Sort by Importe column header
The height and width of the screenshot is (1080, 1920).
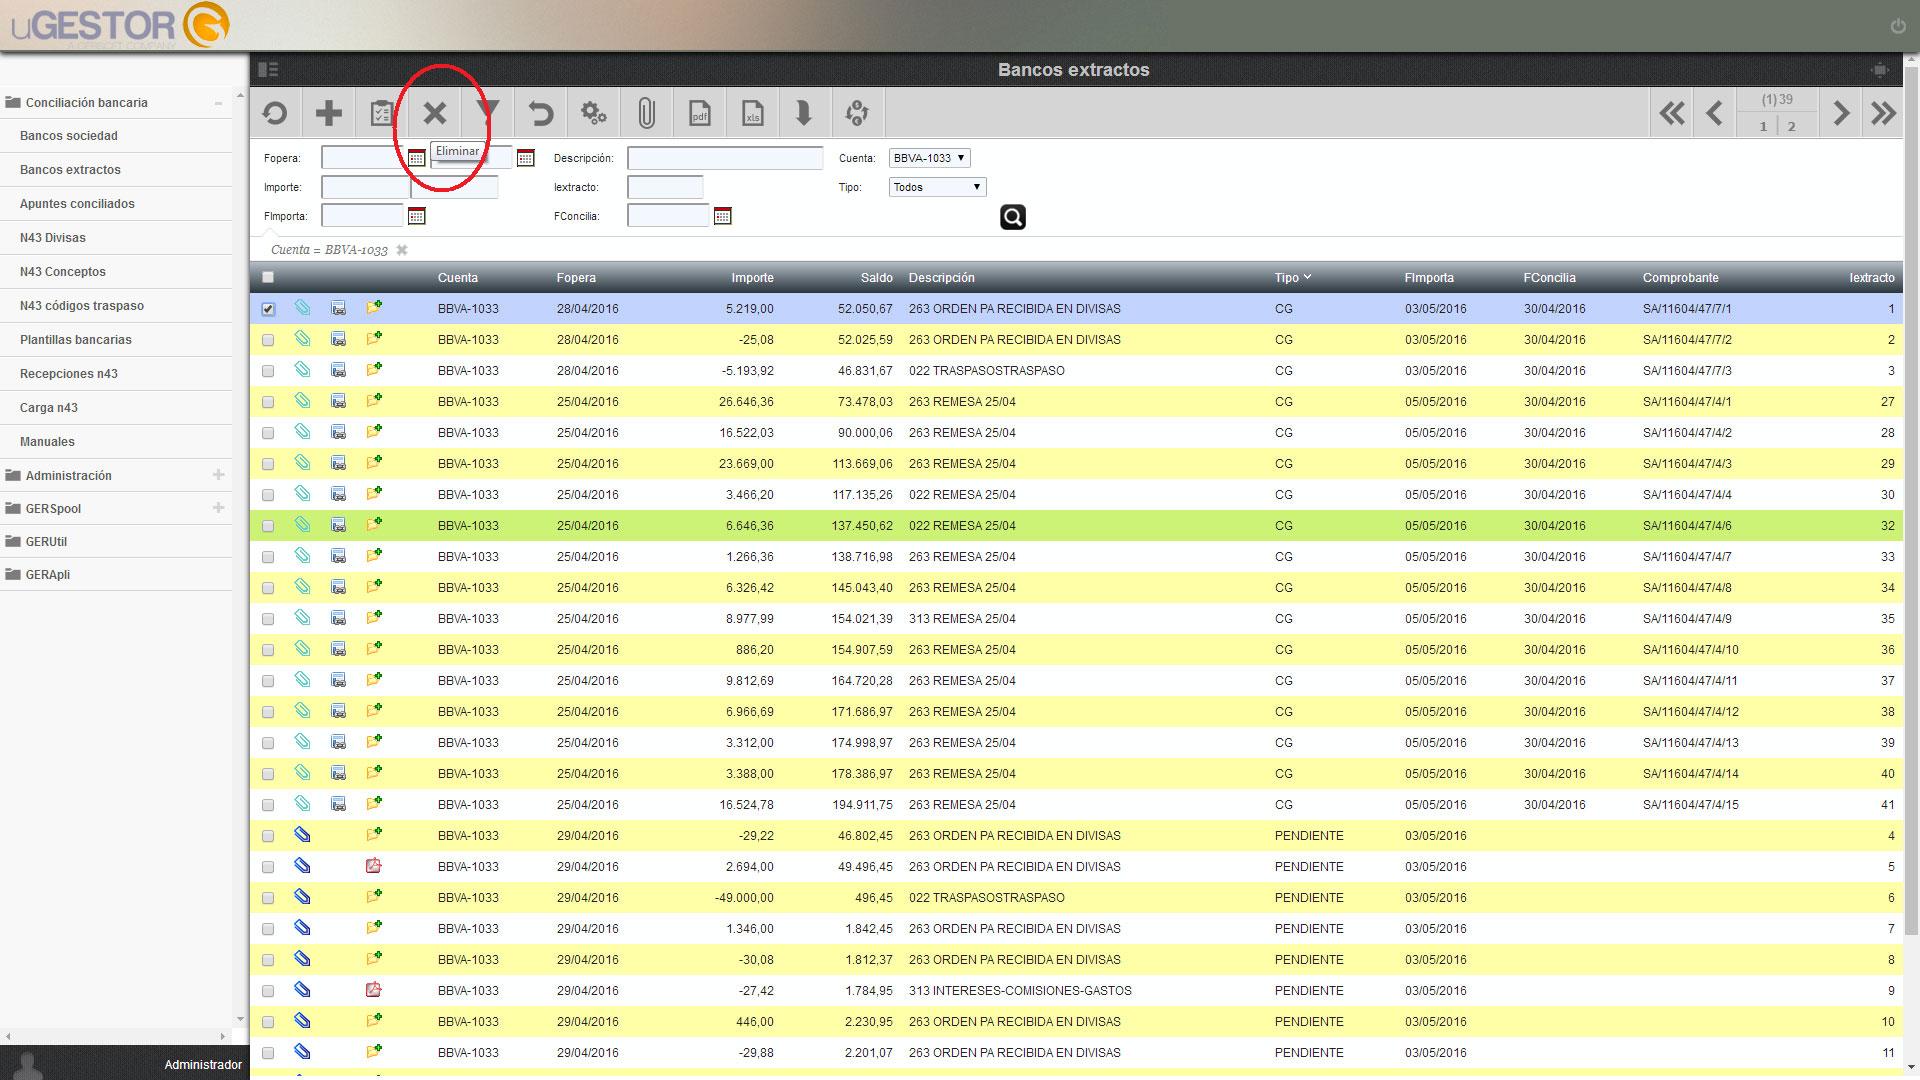point(752,277)
